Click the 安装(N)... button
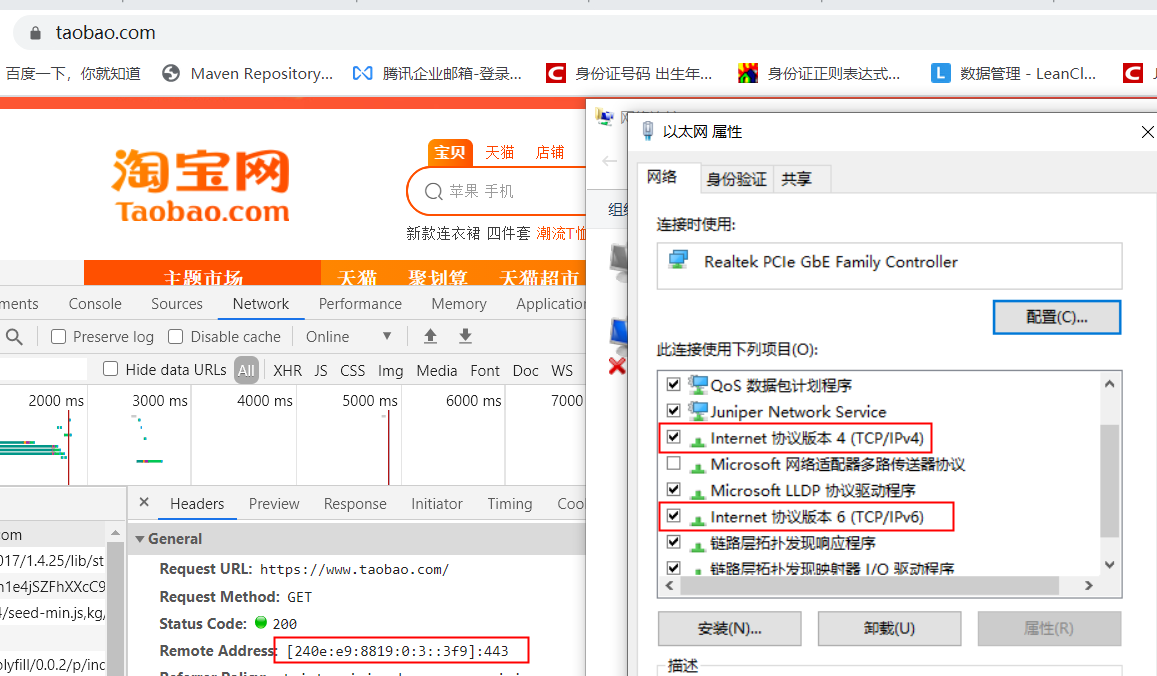1157x676 pixels. tap(729, 628)
